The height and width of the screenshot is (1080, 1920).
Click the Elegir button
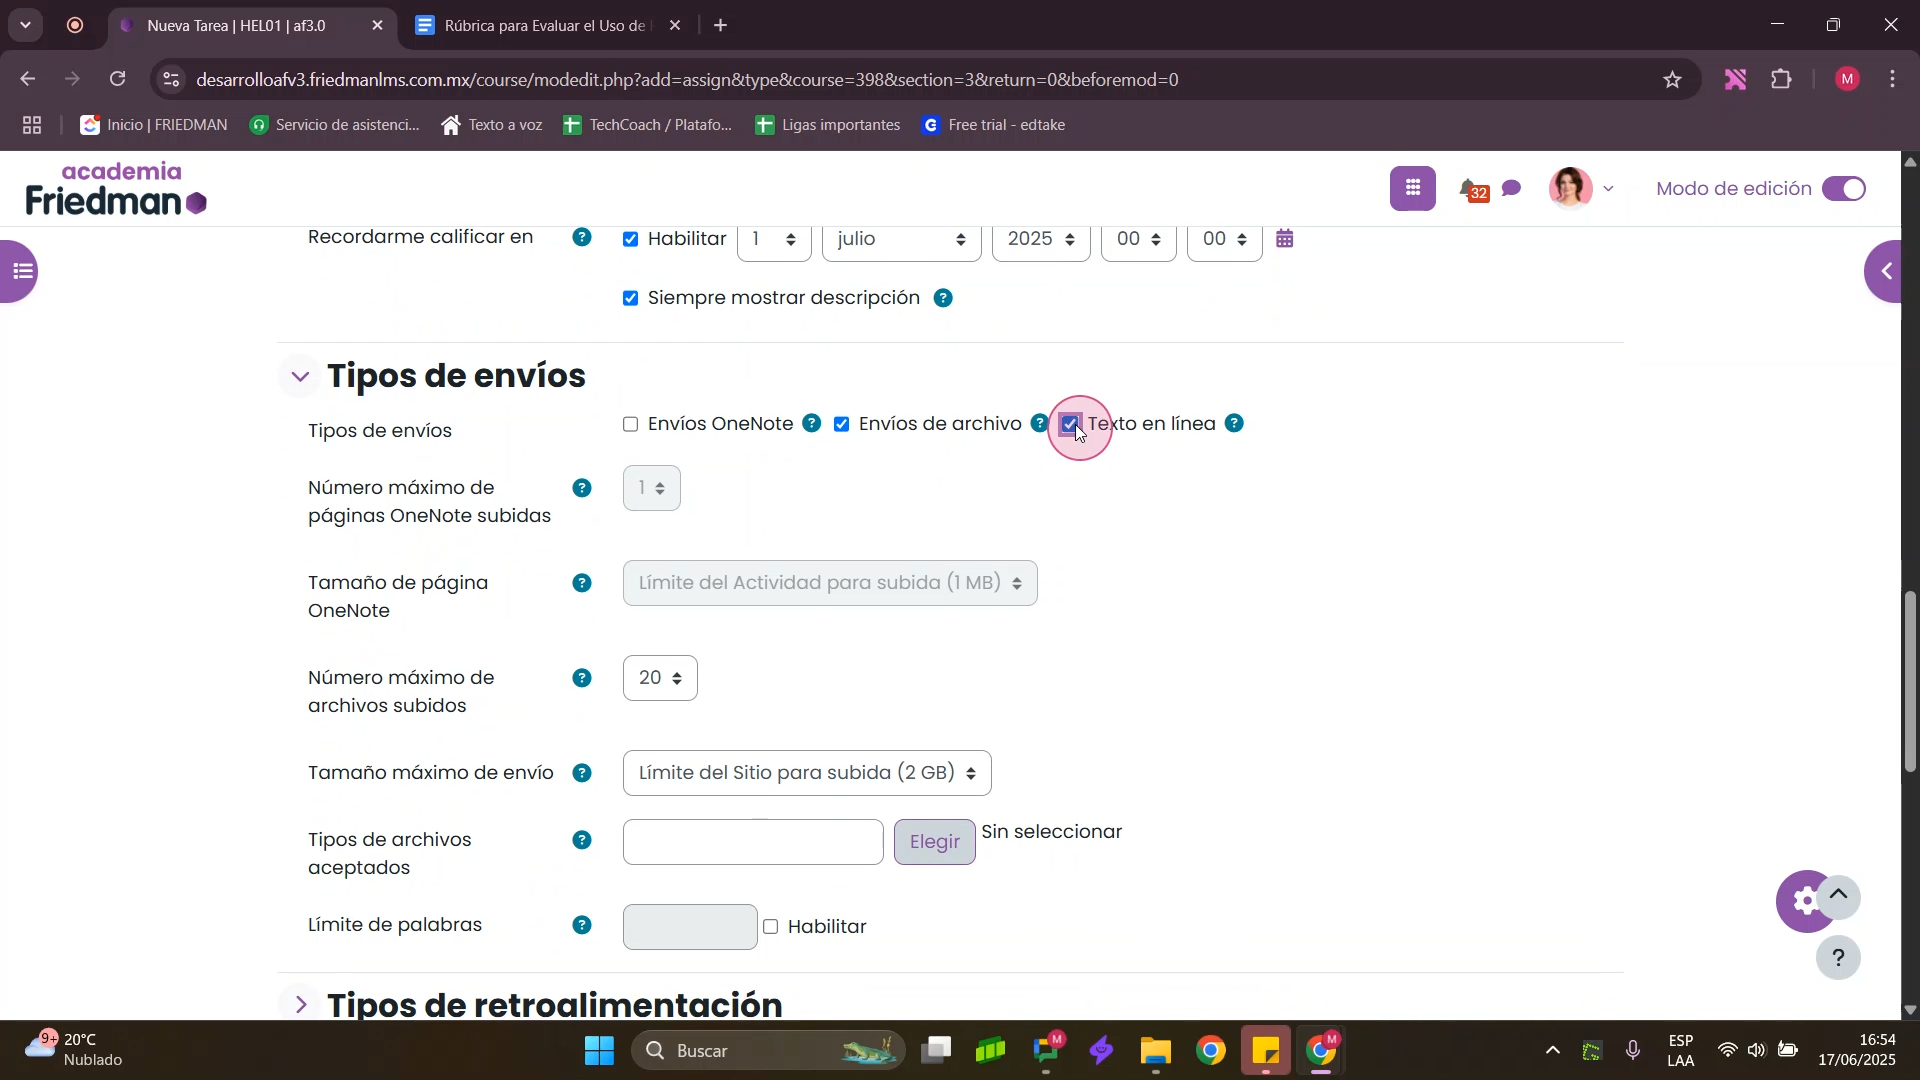tap(934, 842)
